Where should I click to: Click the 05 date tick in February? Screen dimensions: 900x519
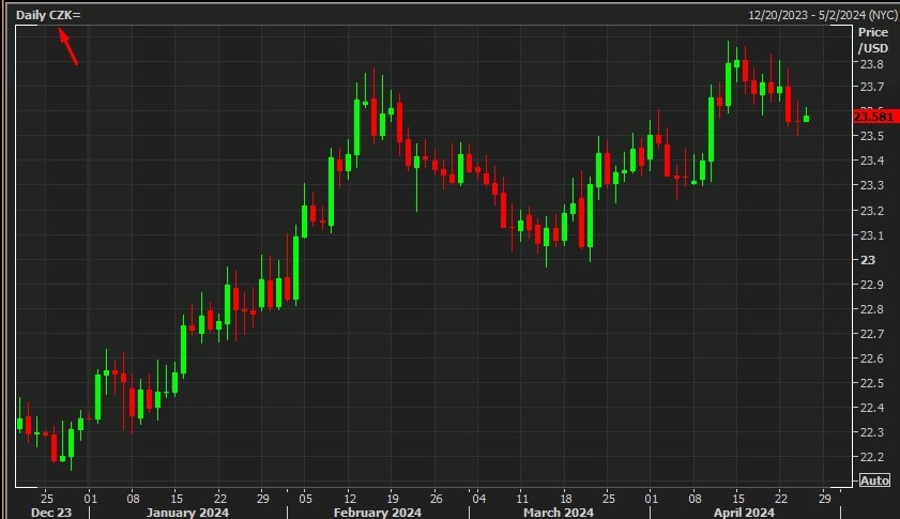(x=305, y=498)
